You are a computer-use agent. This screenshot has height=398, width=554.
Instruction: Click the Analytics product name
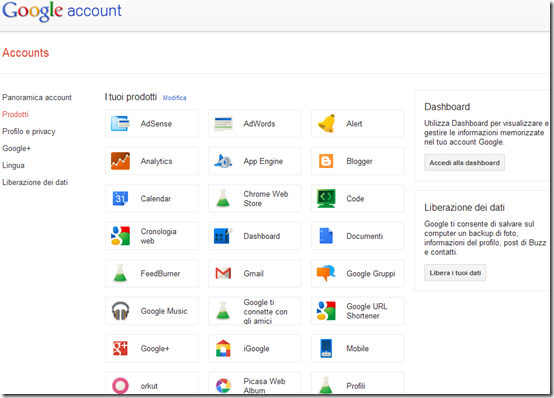(157, 161)
